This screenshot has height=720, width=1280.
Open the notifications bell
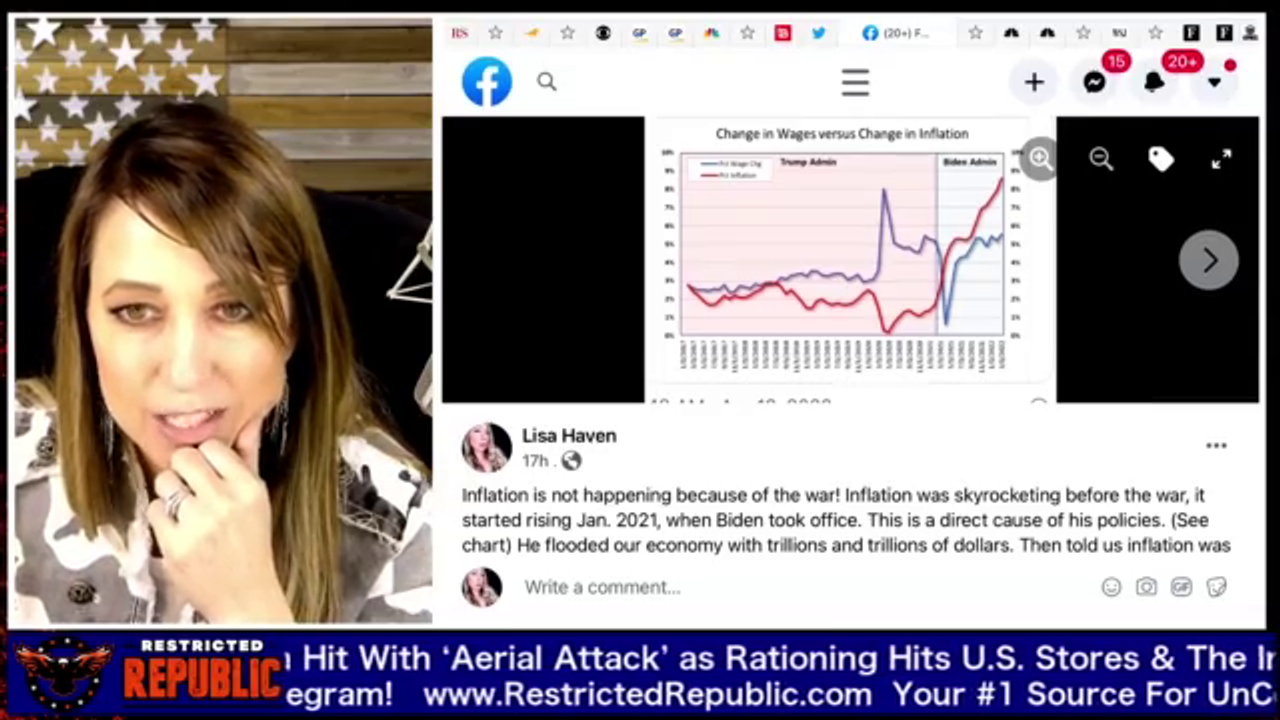(x=1155, y=82)
